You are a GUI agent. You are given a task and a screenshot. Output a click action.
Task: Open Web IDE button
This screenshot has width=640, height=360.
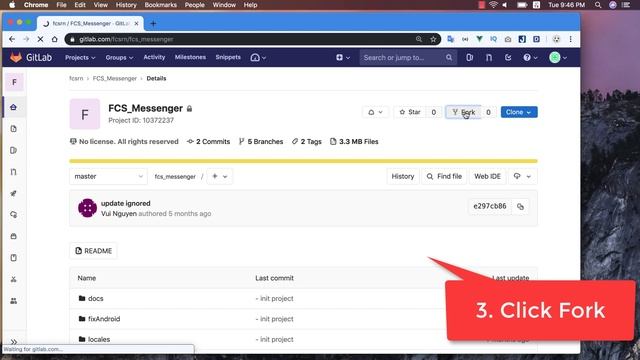coord(487,176)
